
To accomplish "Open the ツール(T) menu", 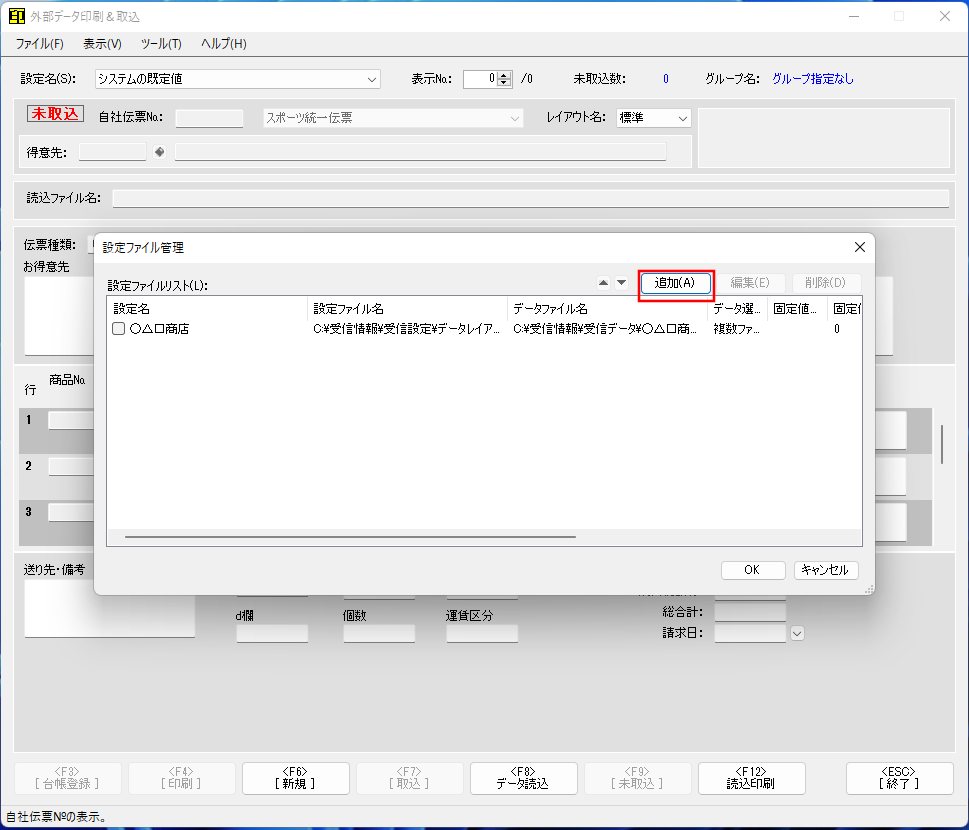I will pyautogui.click(x=161, y=44).
